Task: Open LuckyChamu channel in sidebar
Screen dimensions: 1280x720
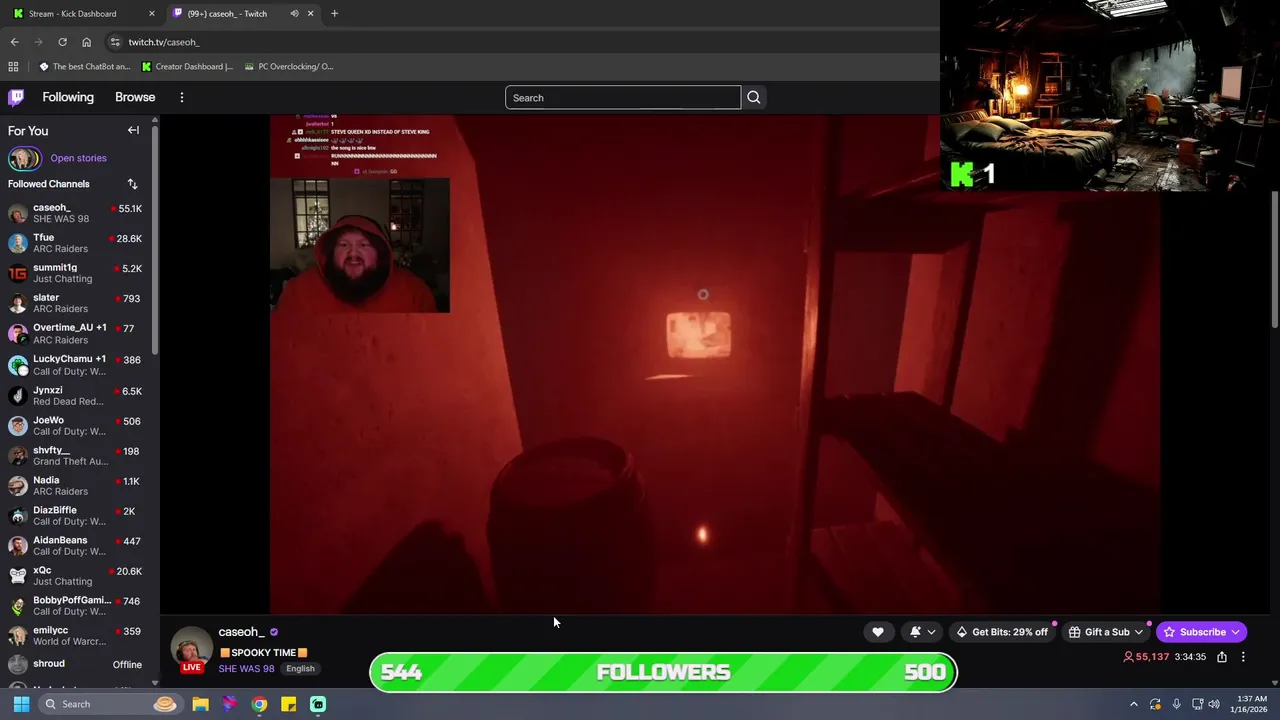Action: click(76, 365)
